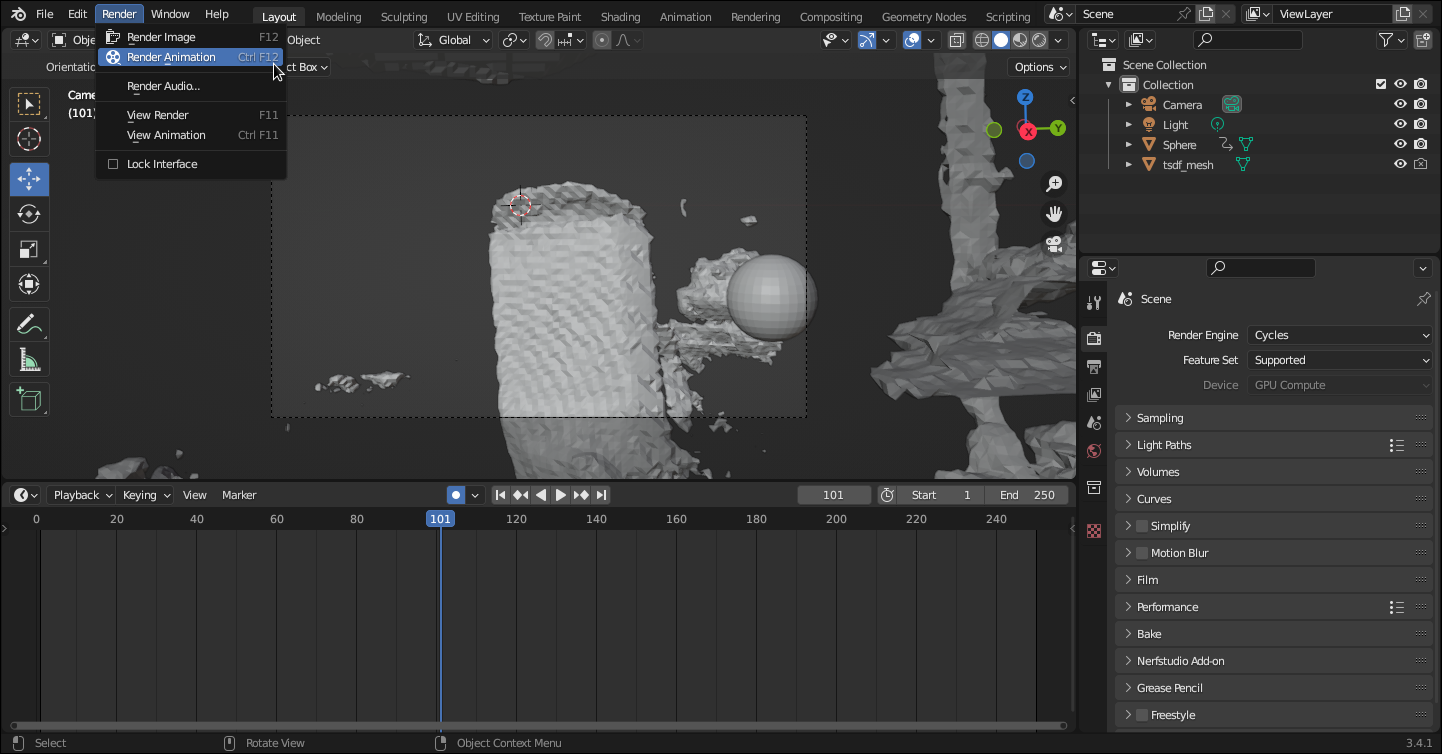Click the Add Cube tool
Image resolution: width=1442 pixels, height=754 pixels.
pos(29,400)
